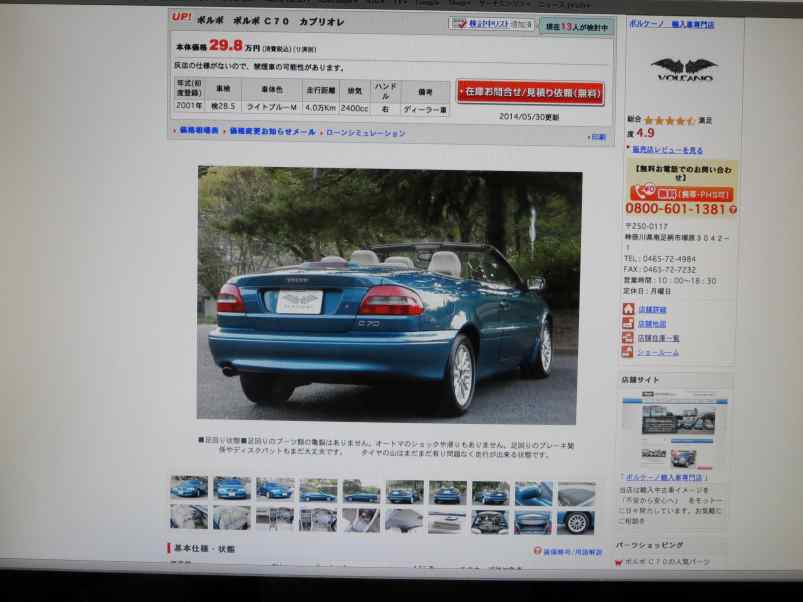The image size is (803, 602).
Task: Select first bottom-row interior thumbnail
Action: pos(189,517)
